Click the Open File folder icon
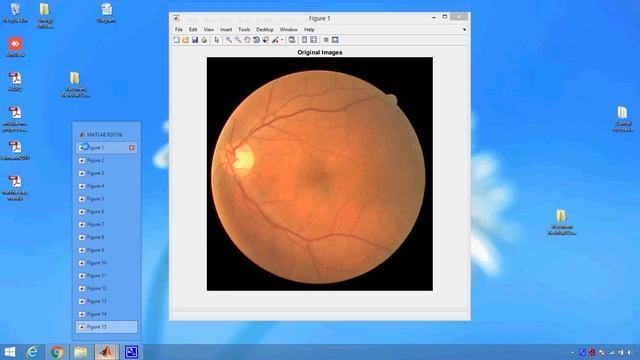This screenshot has width=640, height=360. click(185, 40)
